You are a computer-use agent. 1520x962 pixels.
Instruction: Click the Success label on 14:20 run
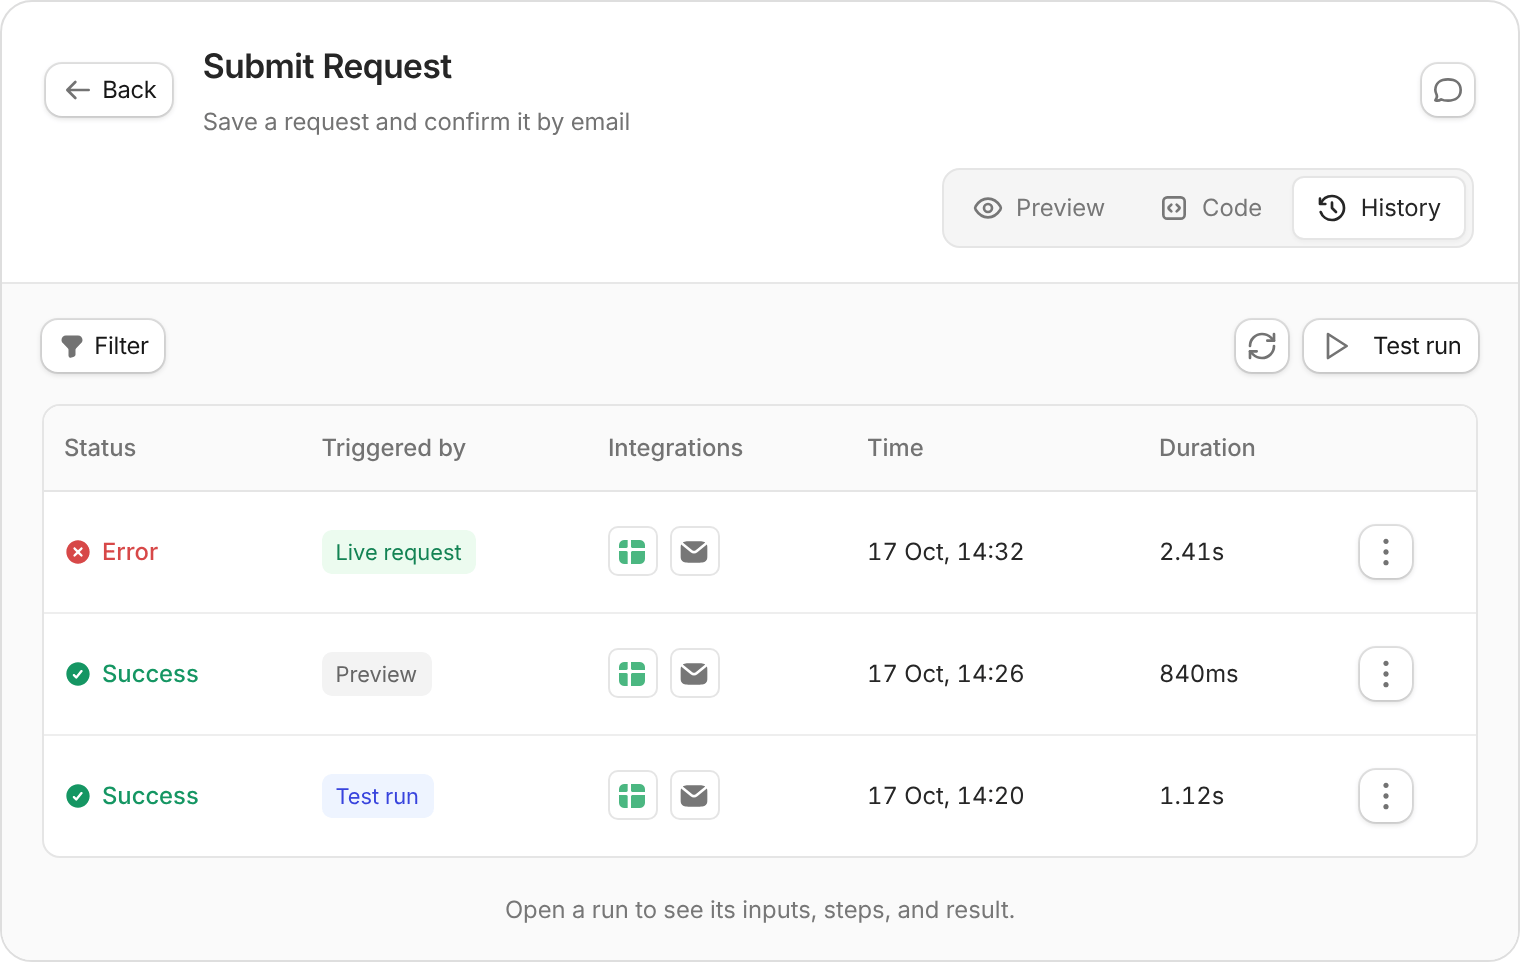151,796
